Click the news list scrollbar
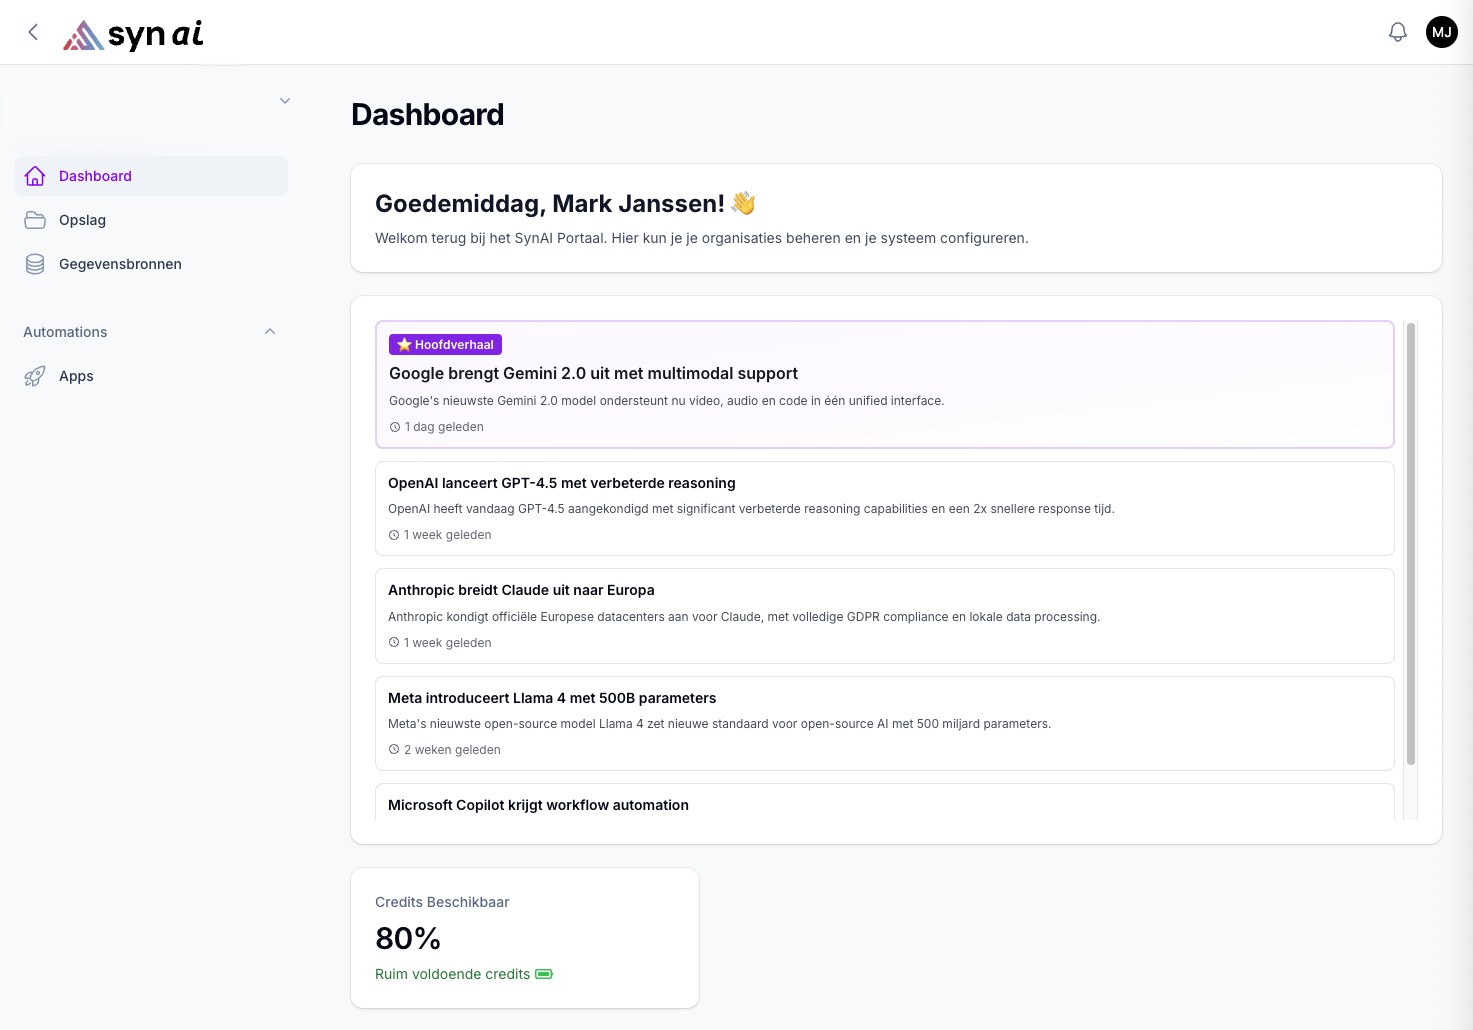This screenshot has height=1030, width=1473. click(1411, 543)
